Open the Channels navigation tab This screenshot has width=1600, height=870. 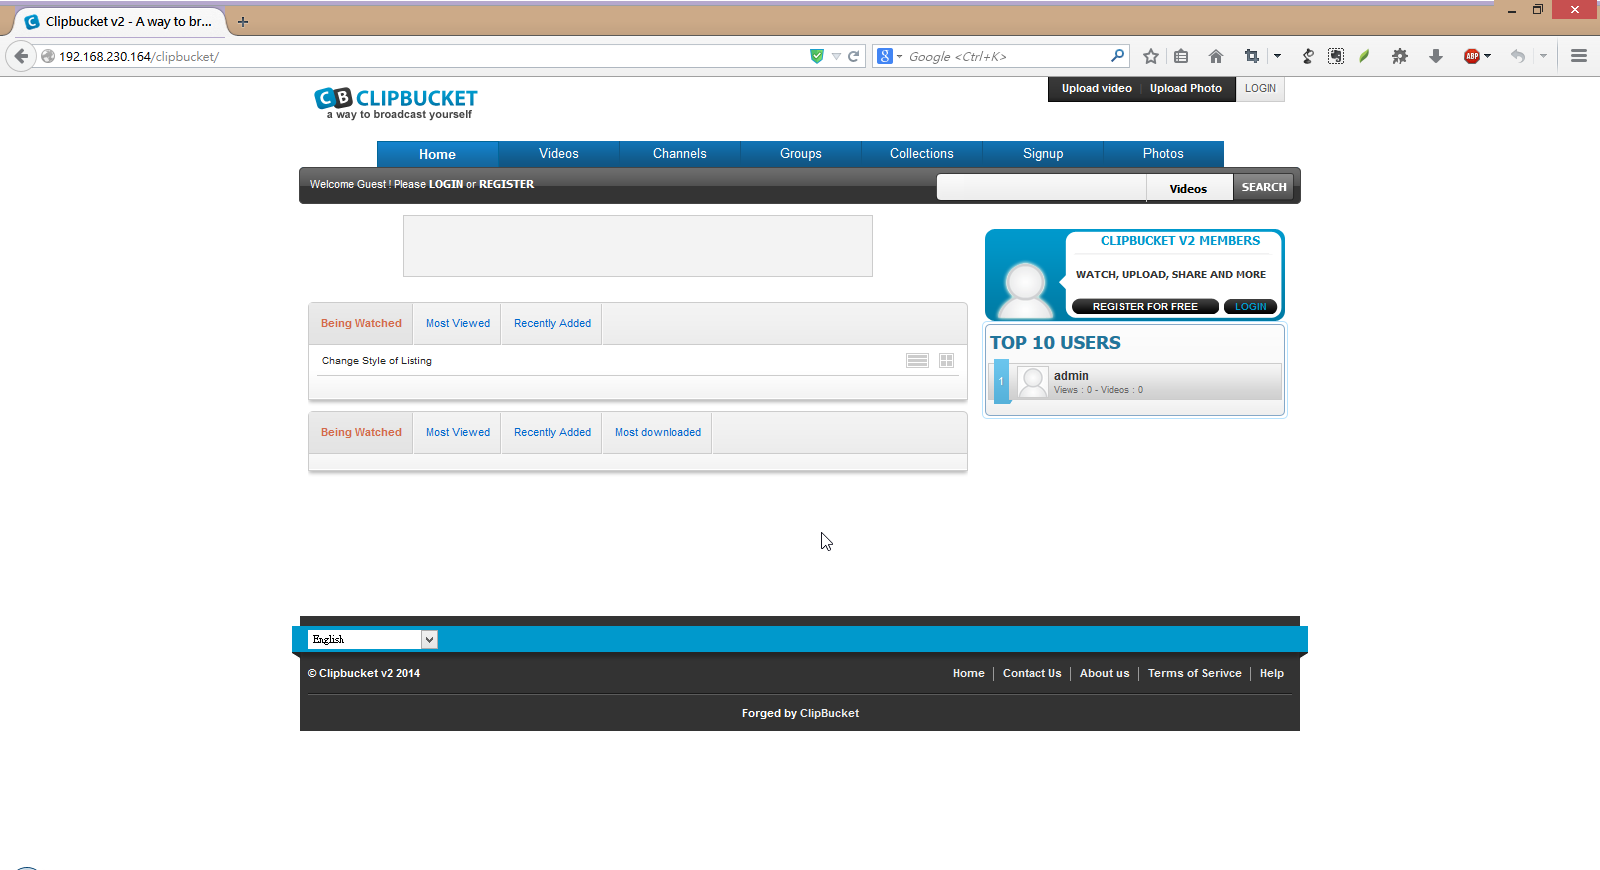(679, 154)
